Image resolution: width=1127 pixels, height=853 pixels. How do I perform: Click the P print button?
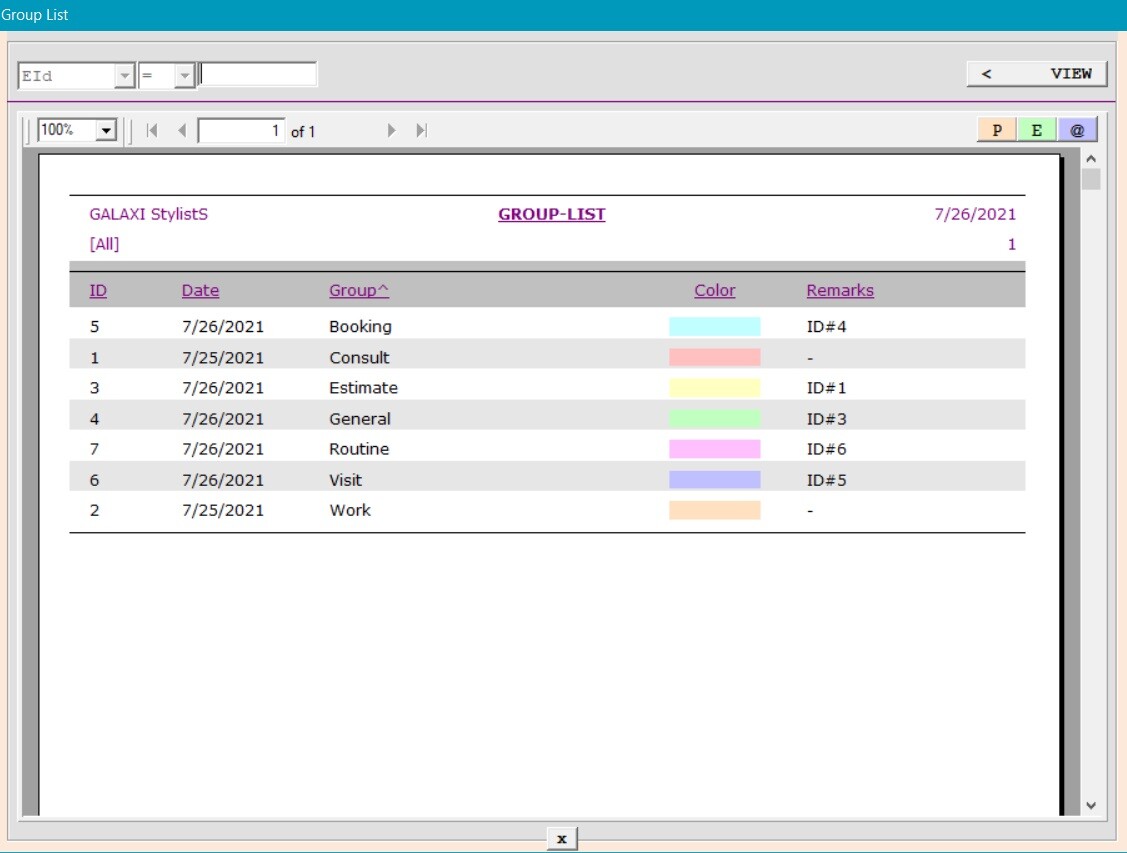(x=996, y=130)
